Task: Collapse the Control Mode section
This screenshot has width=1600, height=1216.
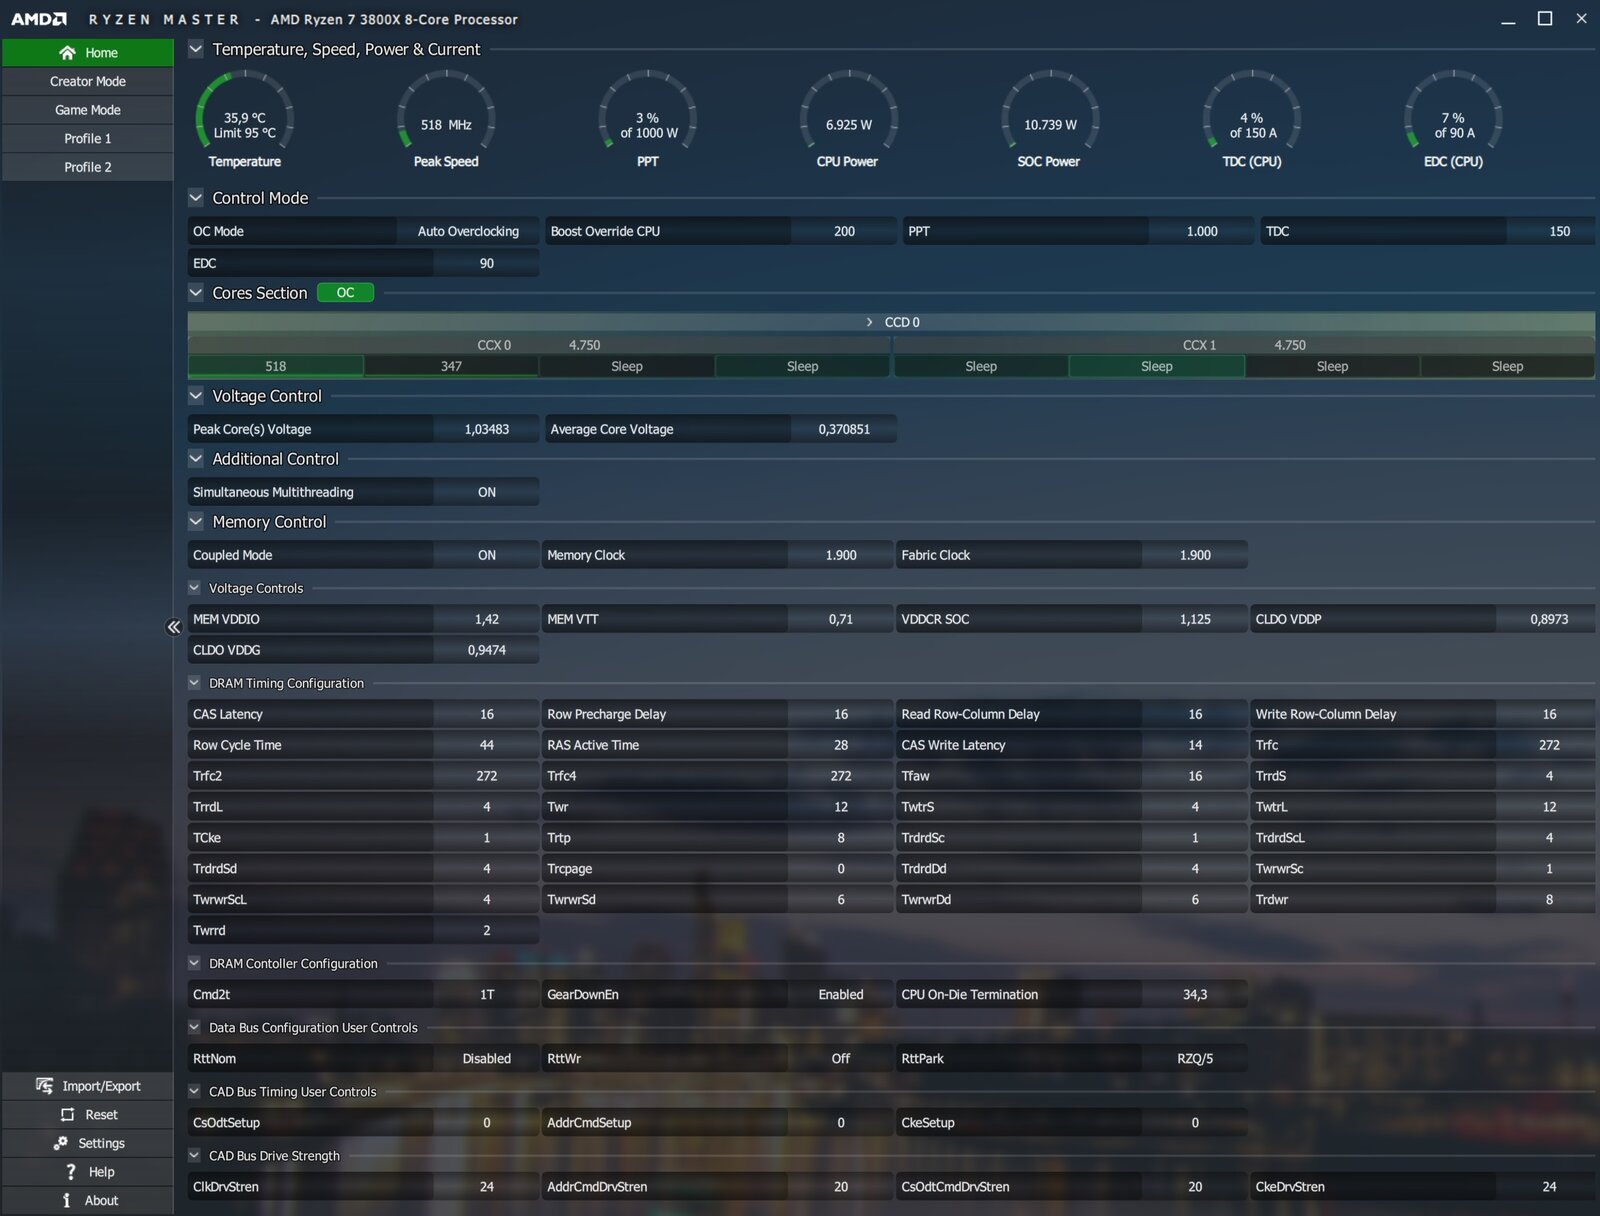Action: 196,198
